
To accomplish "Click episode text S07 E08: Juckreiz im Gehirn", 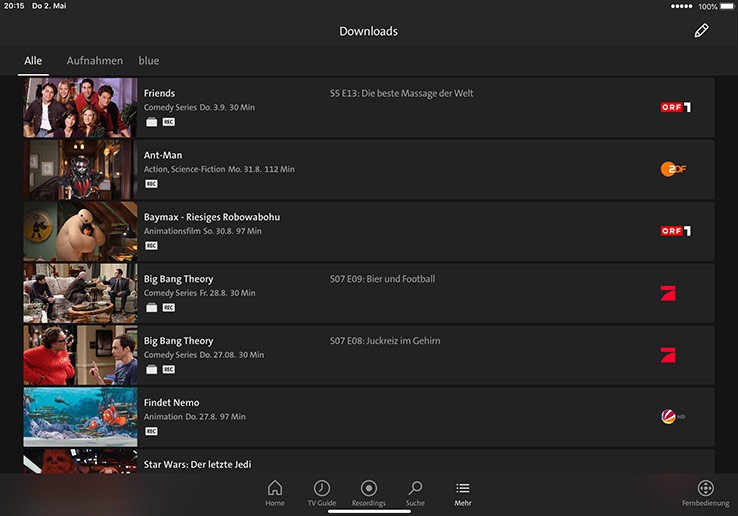I will pos(385,340).
